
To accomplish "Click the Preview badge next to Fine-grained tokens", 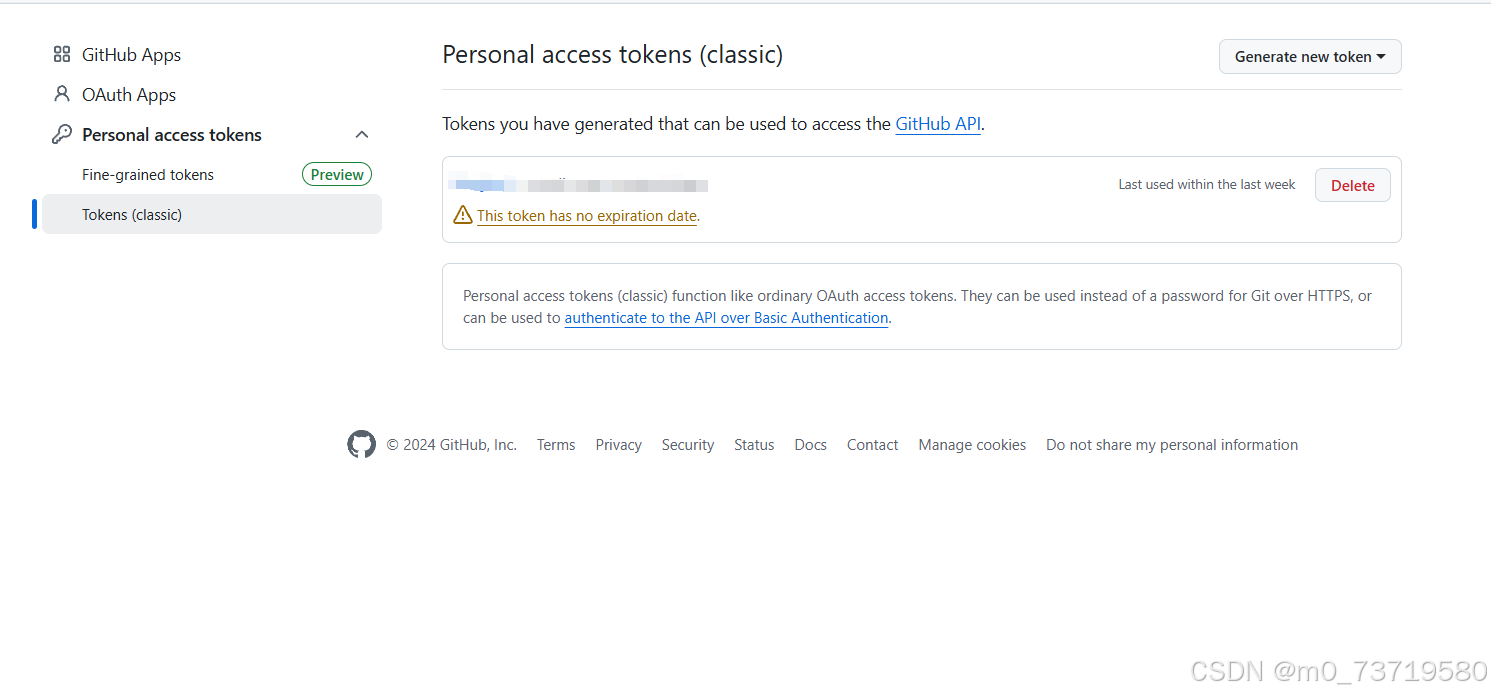I will 336,174.
